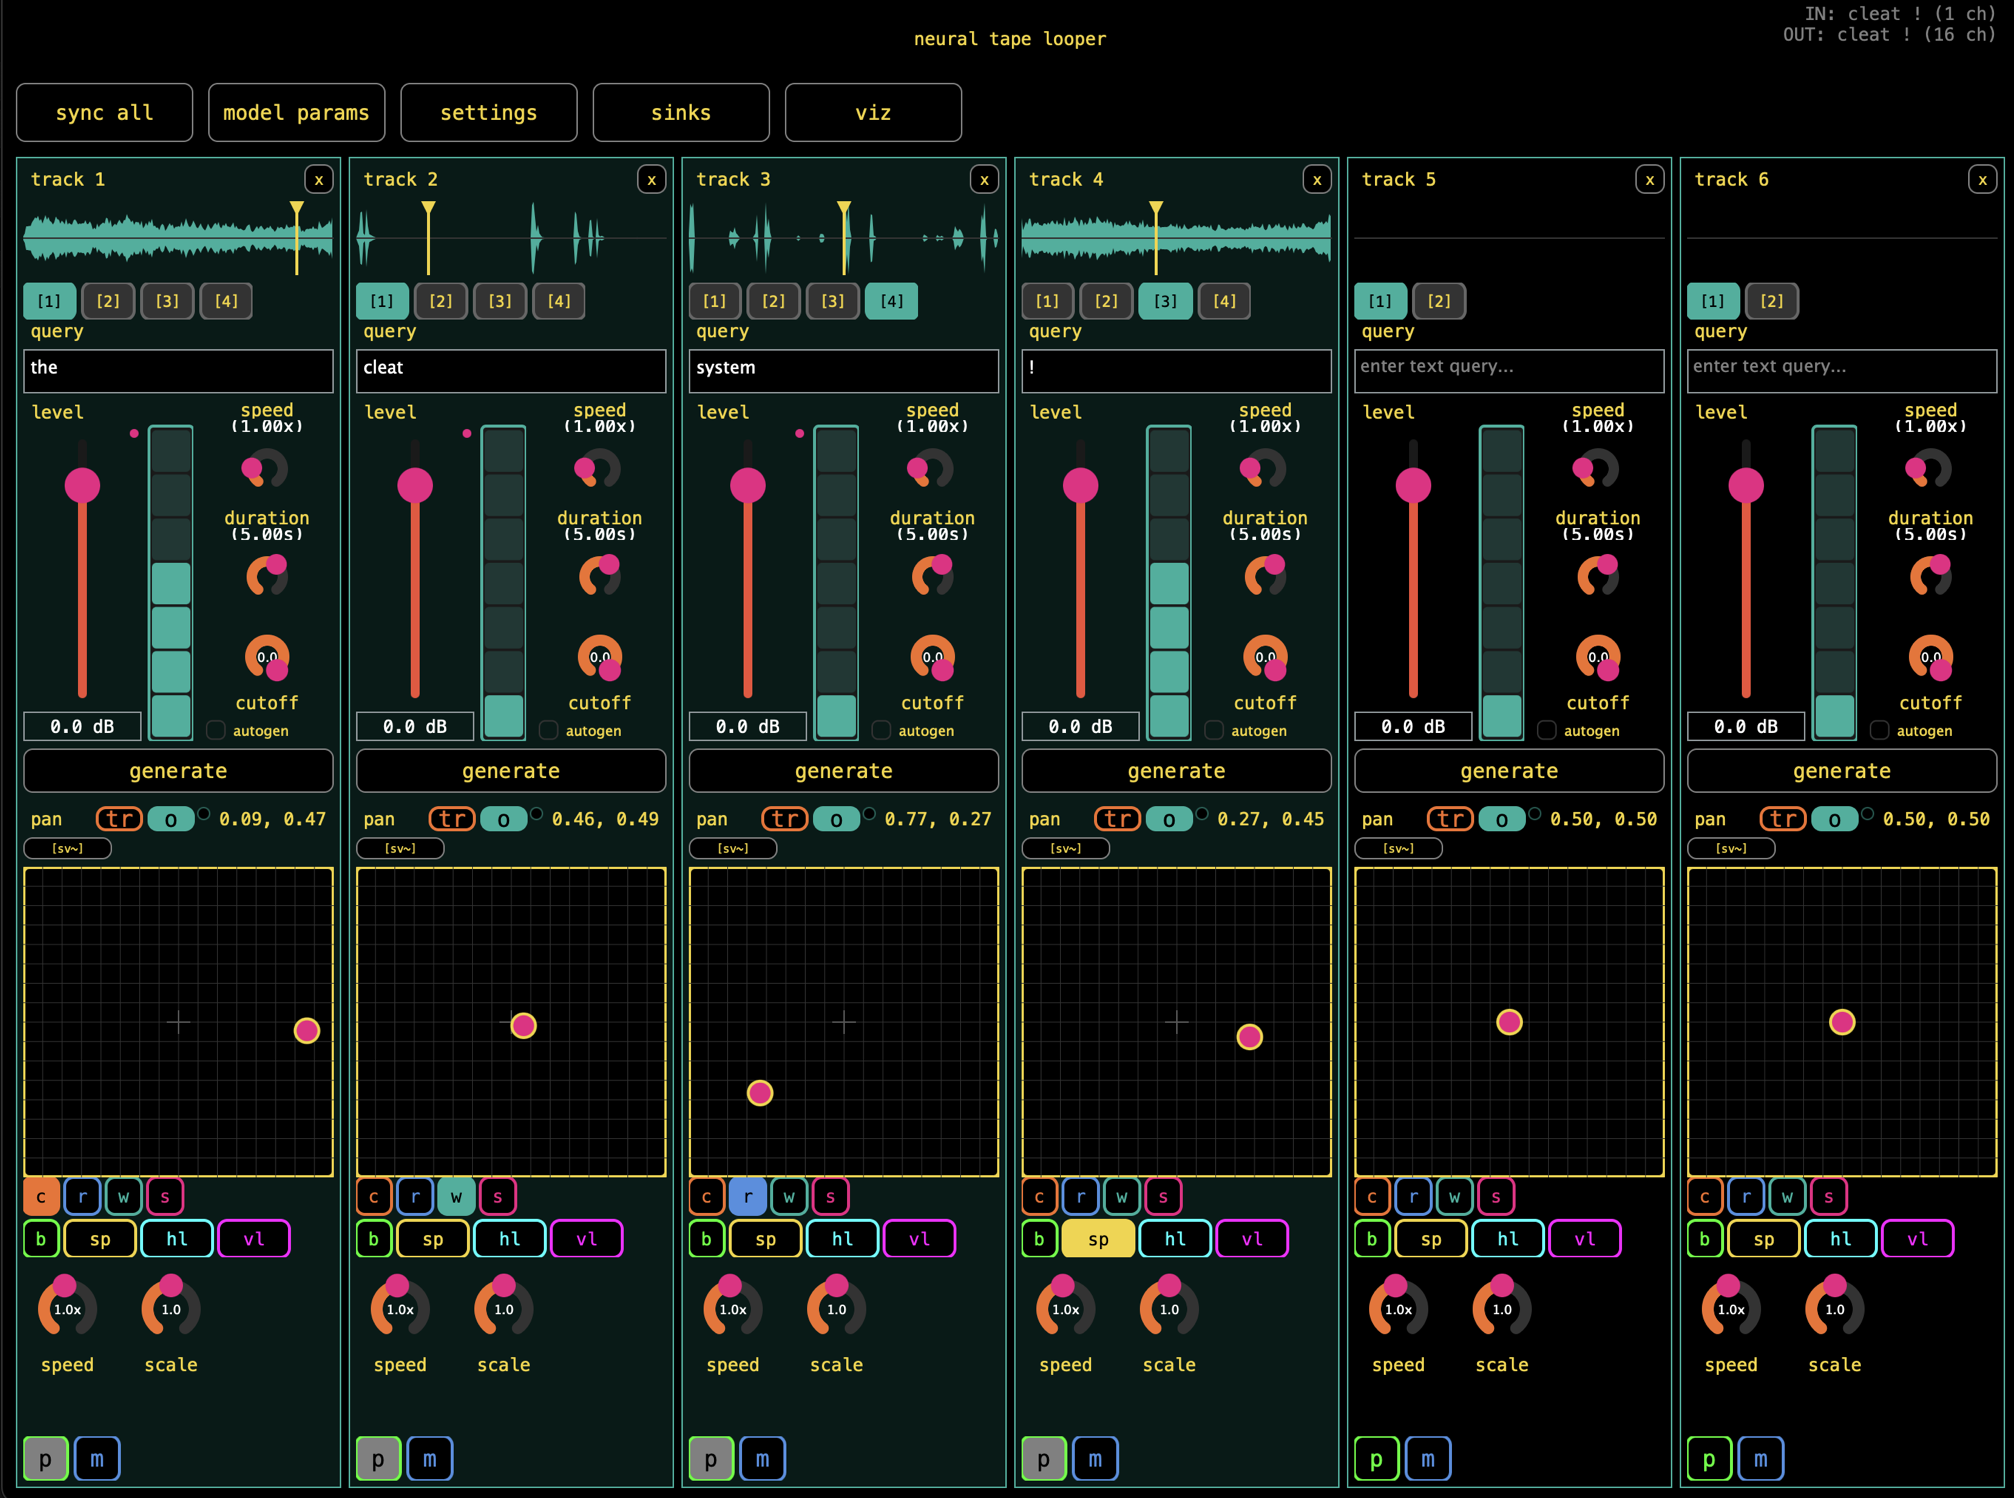This screenshot has width=2014, height=1498.
Task: Mute track 3 with the 'm' toggle
Action: 763,1458
